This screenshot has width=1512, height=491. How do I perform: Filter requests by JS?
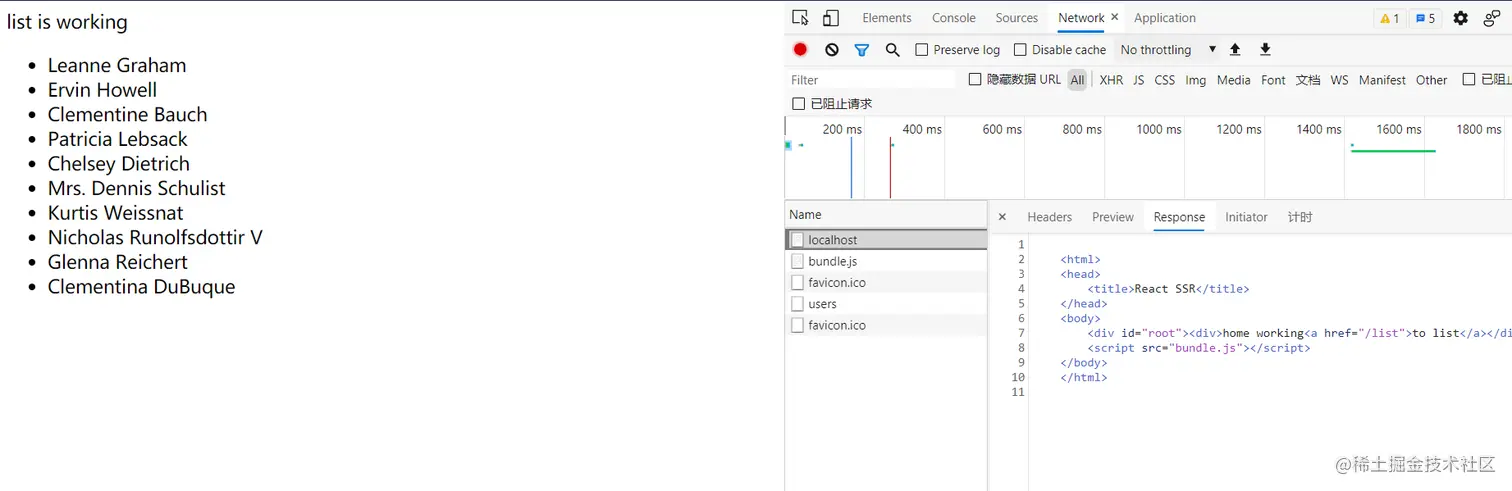(x=1138, y=80)
